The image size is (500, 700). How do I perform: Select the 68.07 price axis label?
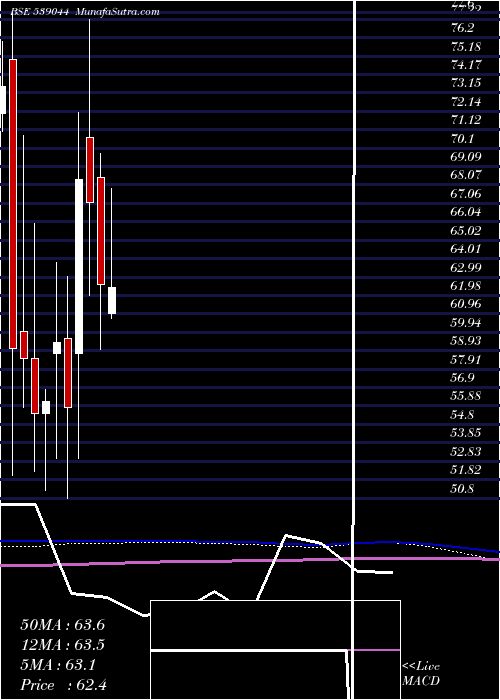click(467, 175)
